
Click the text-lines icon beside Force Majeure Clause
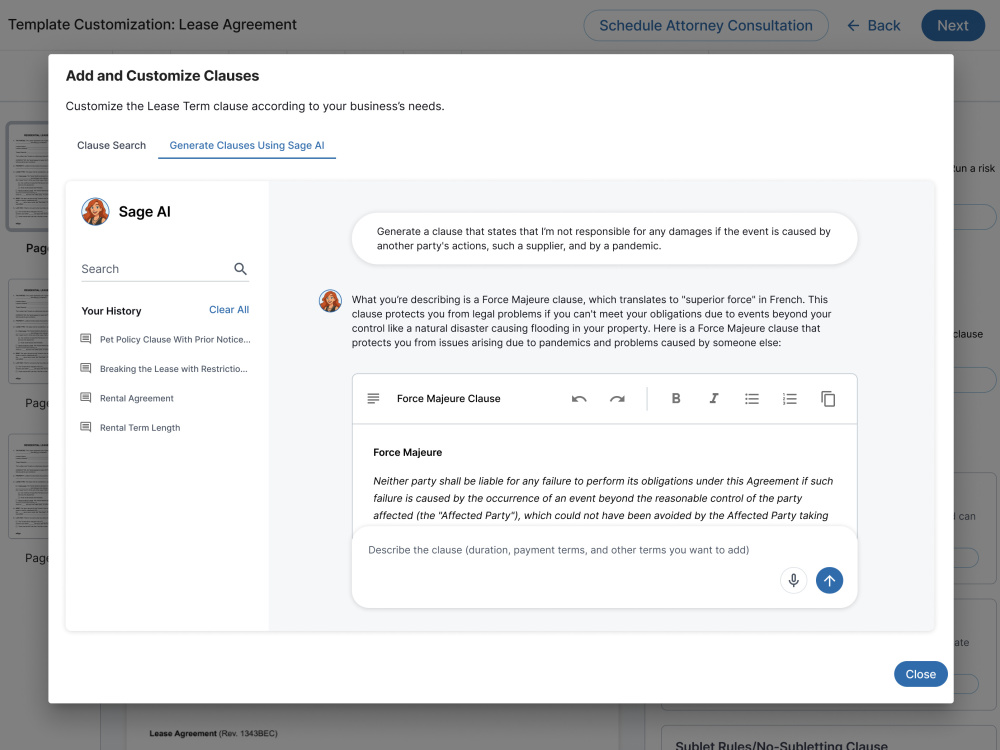[x=373, y=399]
